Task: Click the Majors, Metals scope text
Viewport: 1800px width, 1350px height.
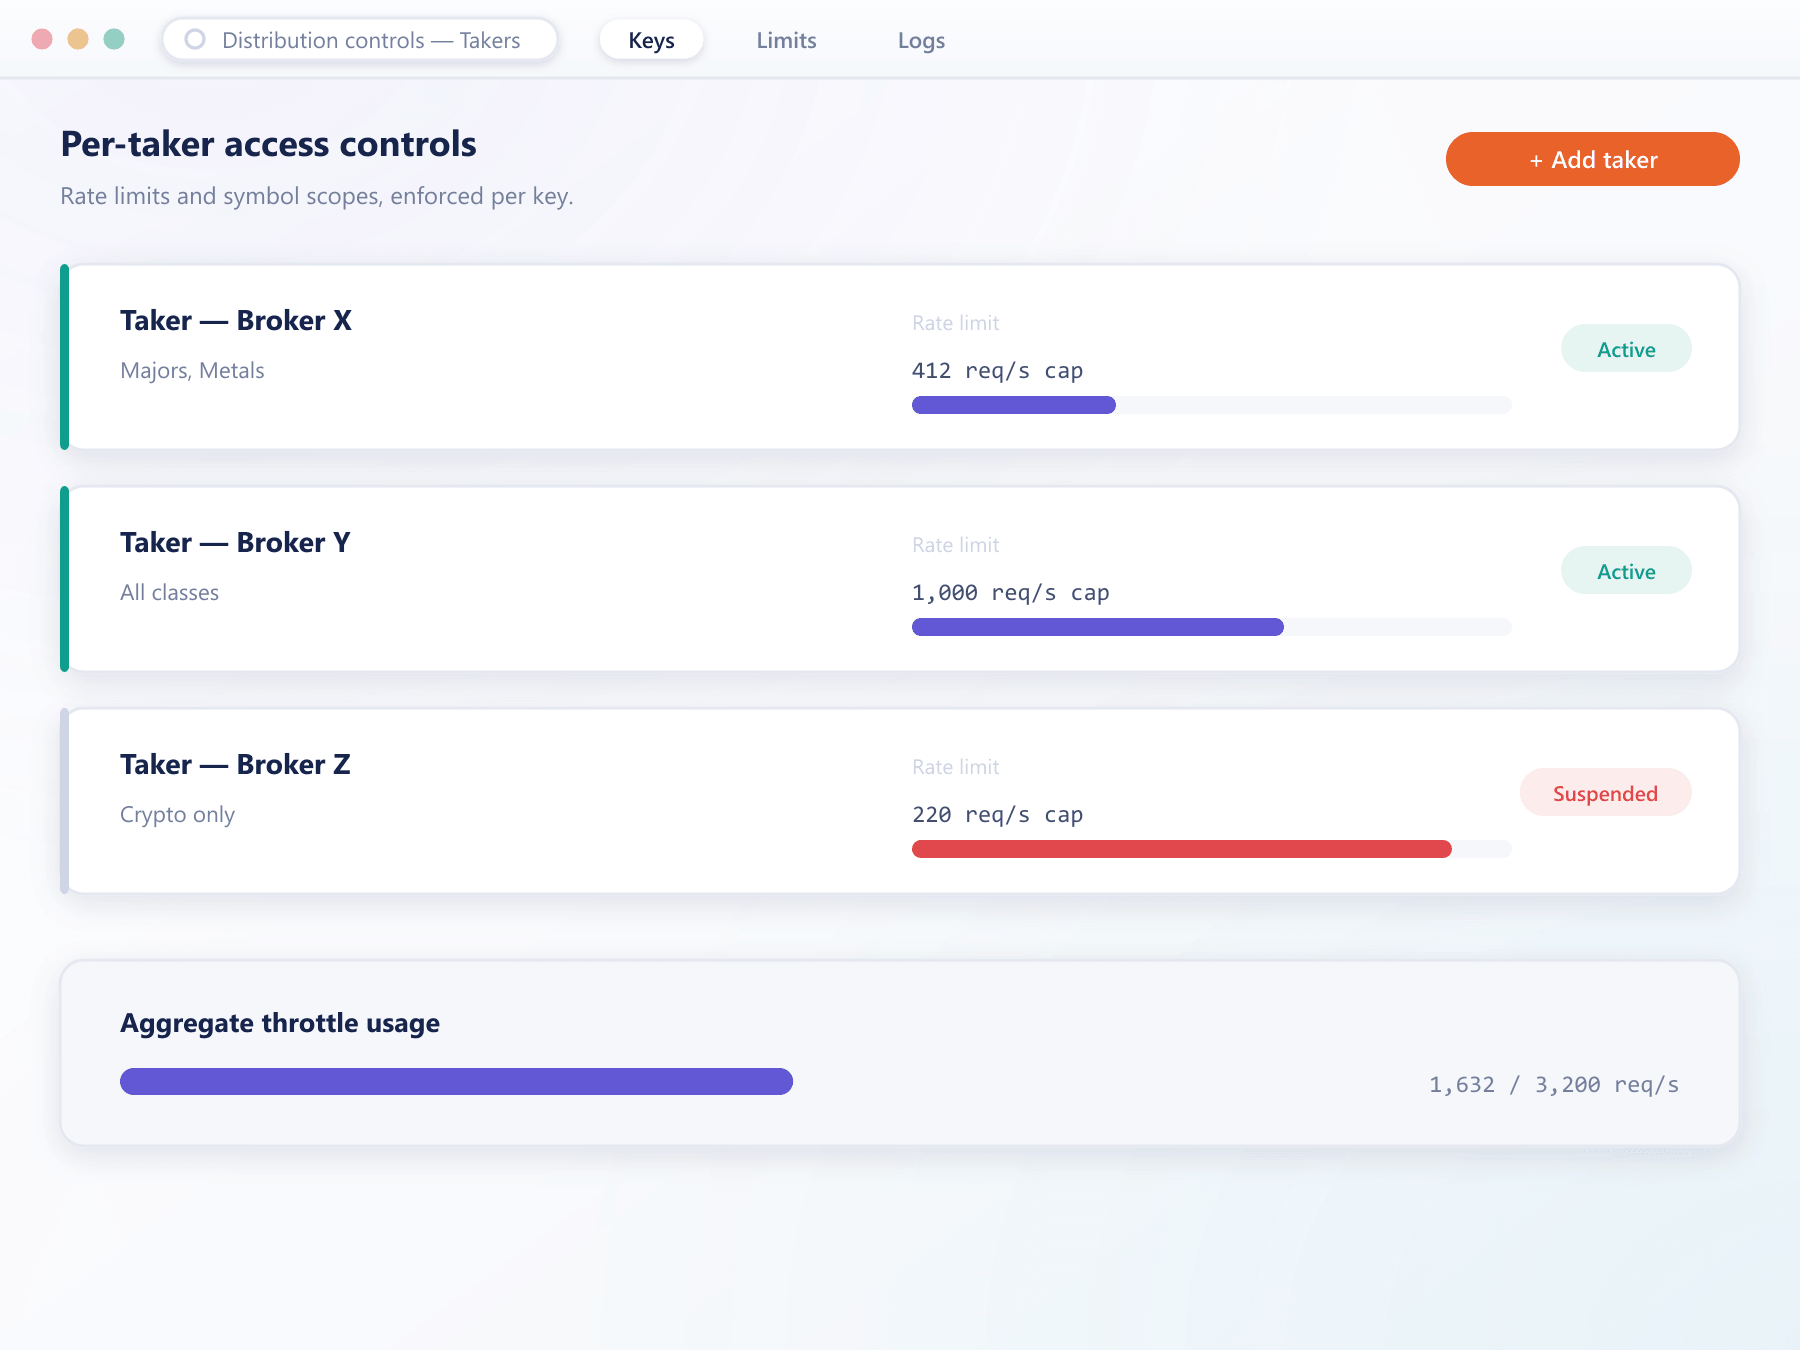Action: (192, 370)
